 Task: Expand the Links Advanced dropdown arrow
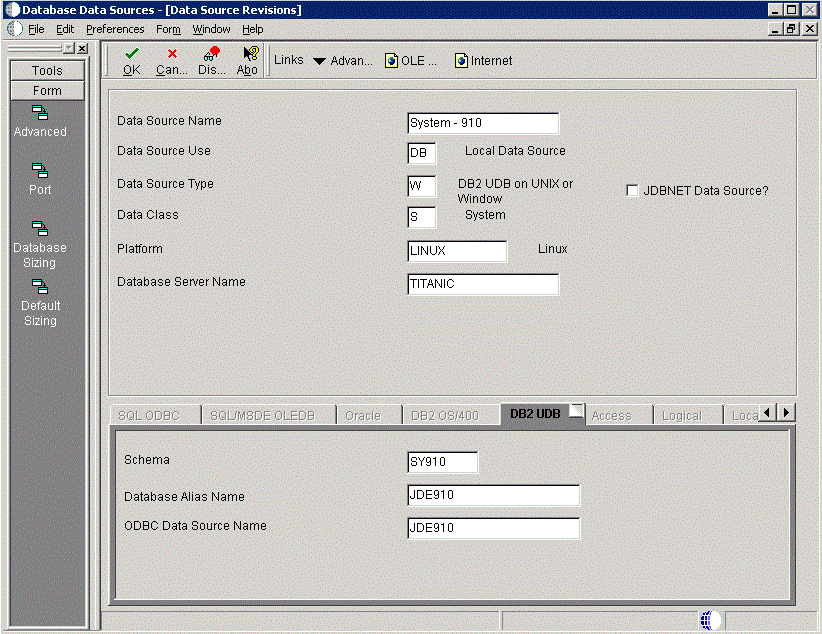(x=319, y=61)
